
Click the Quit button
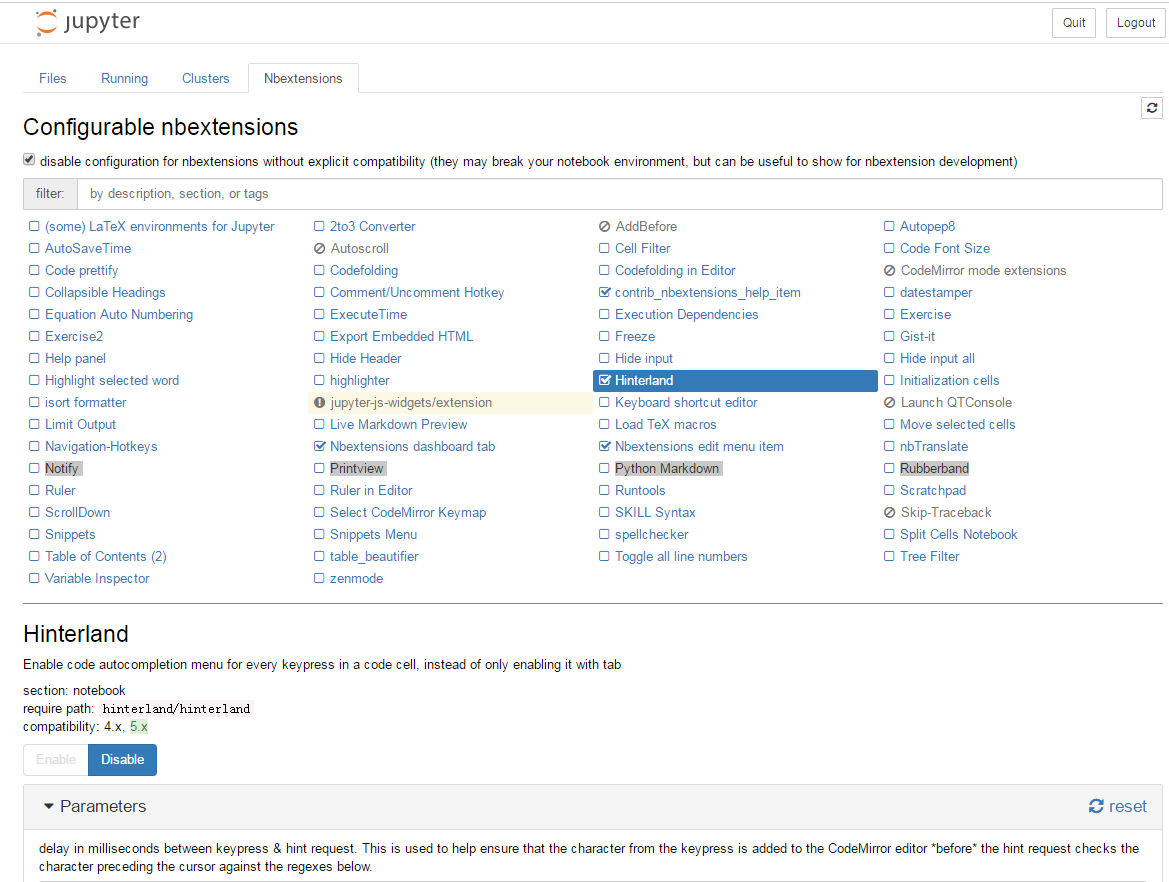point(1074,22)
